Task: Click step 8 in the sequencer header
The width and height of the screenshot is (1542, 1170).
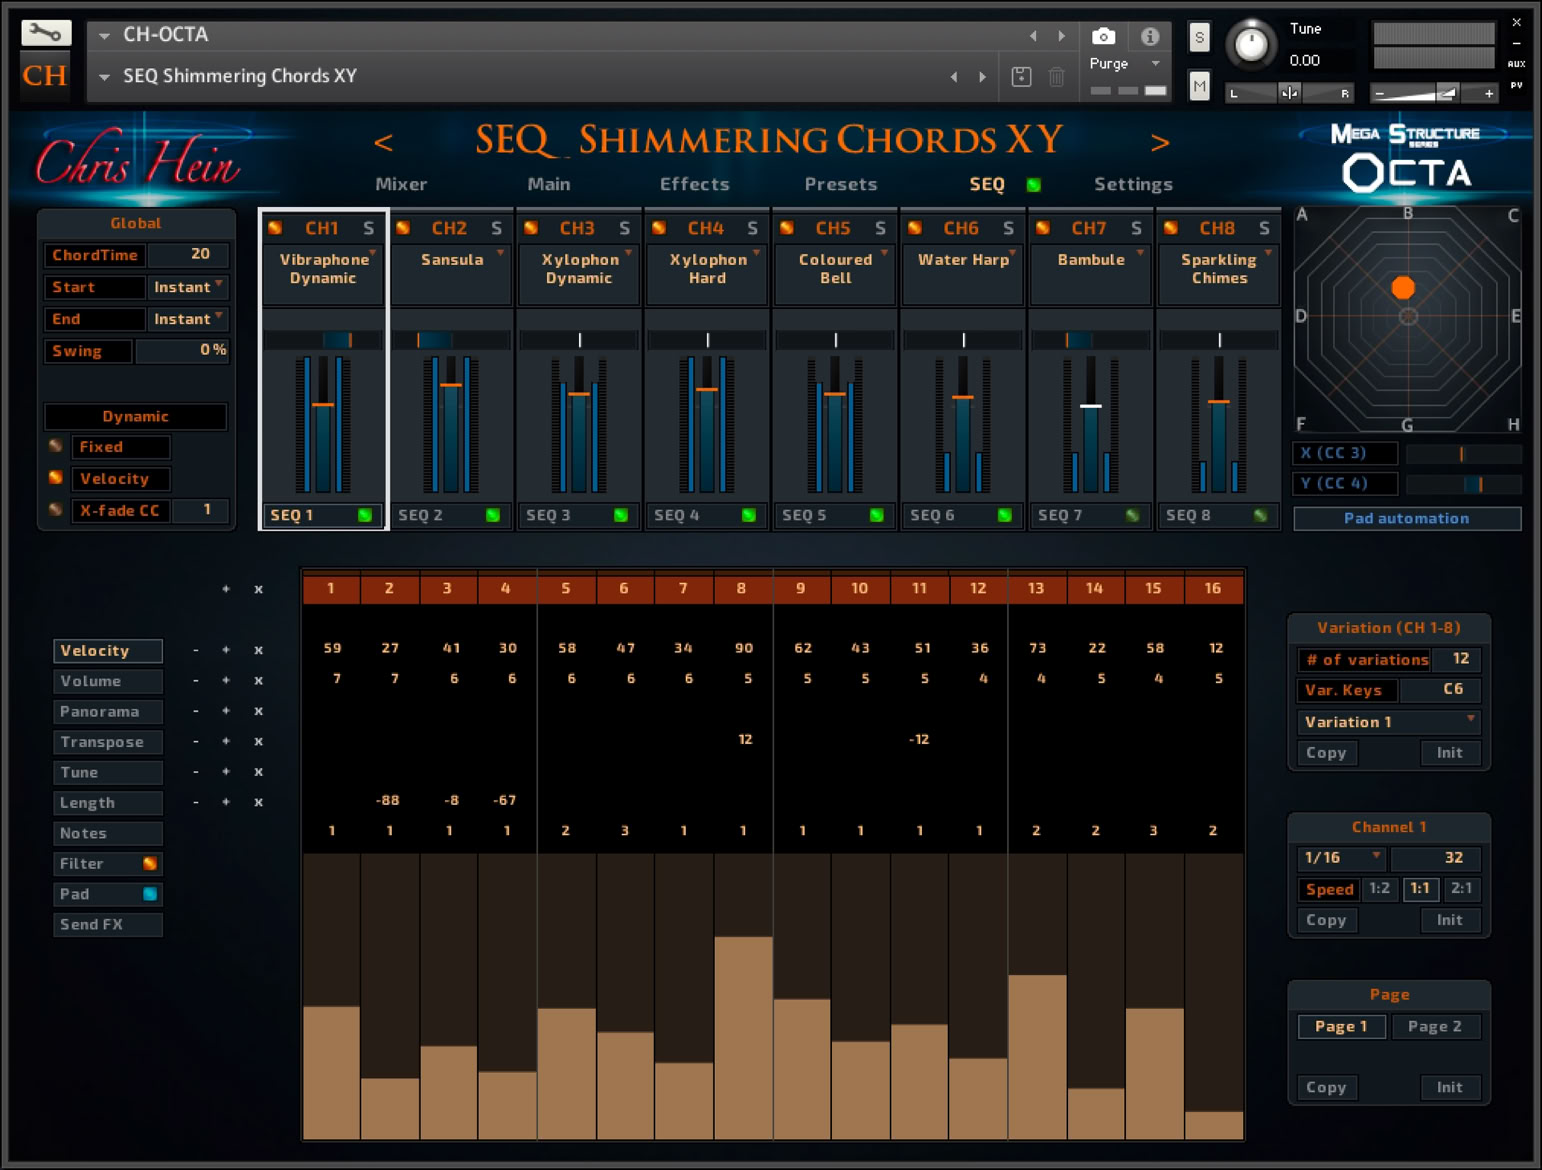Action: (742, 589)
